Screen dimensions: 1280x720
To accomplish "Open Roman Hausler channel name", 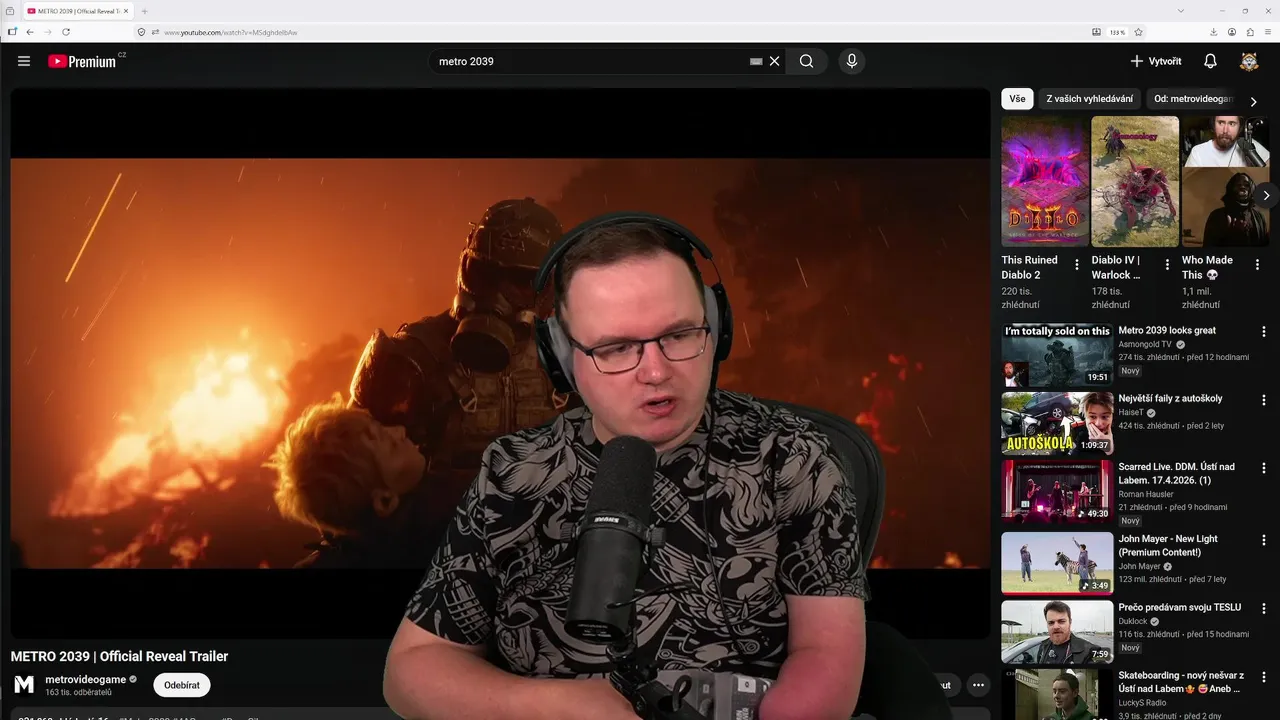I will pyautogui.click(x=1145, y=493).
